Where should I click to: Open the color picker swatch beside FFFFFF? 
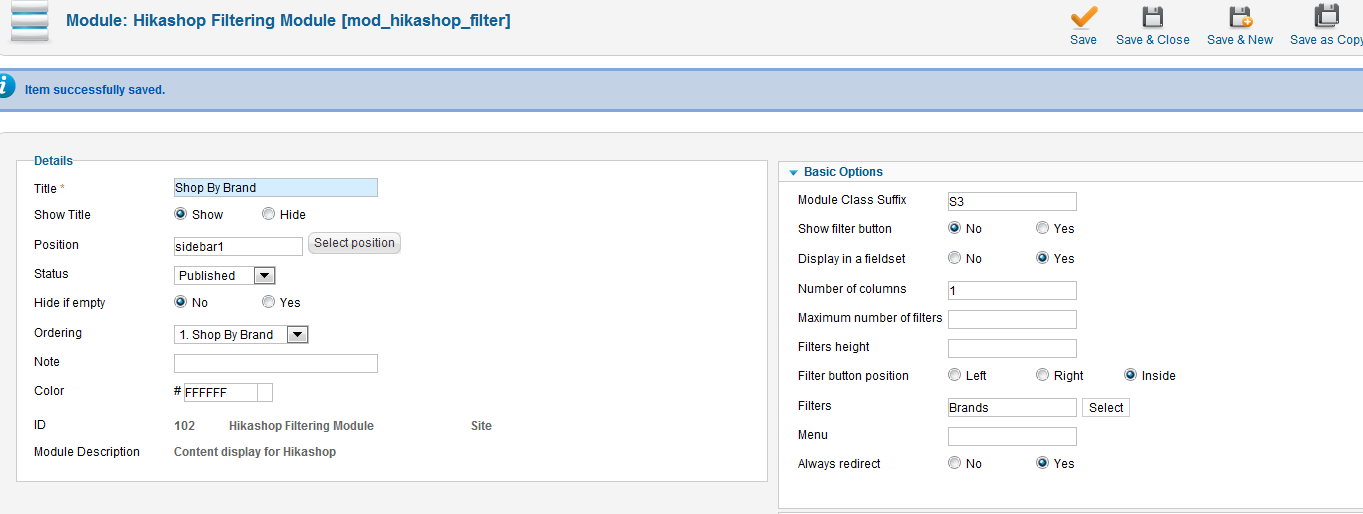tap(265, 392)
